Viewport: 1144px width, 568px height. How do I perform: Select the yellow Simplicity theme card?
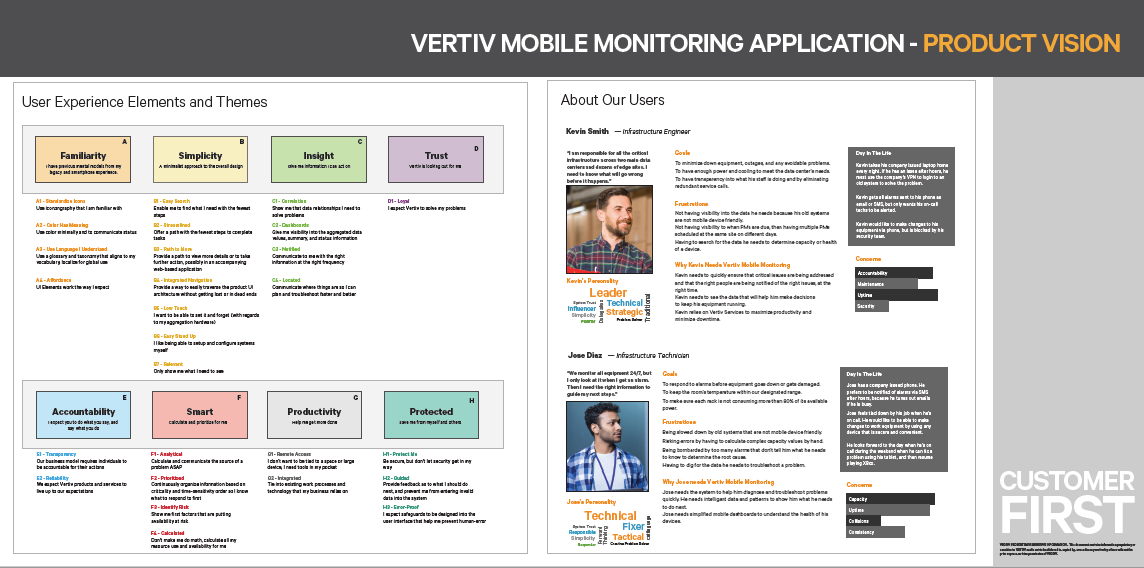[201, 160]
